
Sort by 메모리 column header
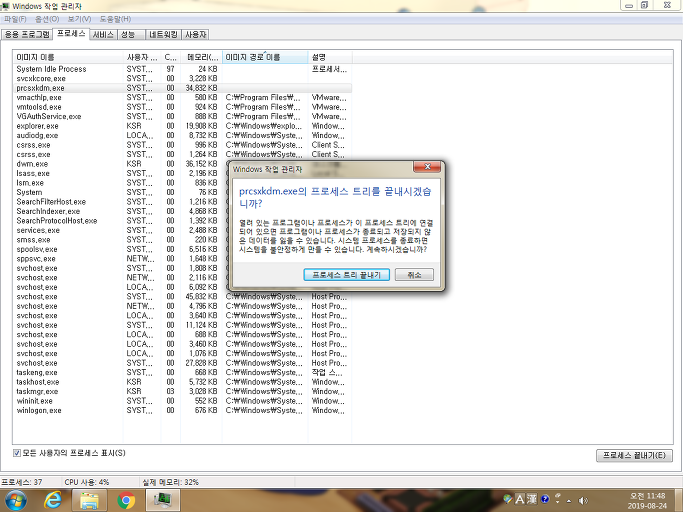pos(202,58)
